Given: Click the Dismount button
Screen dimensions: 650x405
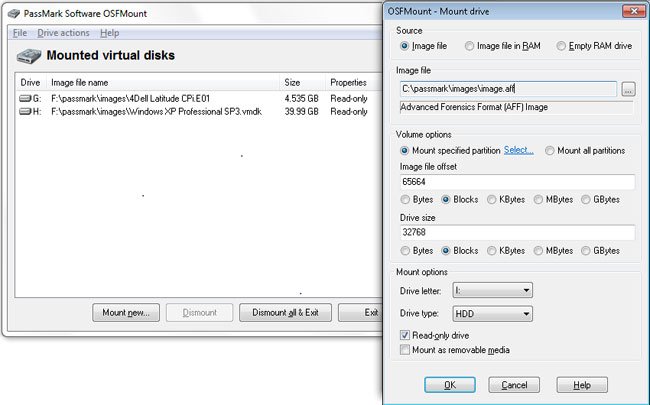Looking at the screenshot, I should [199, 313].
